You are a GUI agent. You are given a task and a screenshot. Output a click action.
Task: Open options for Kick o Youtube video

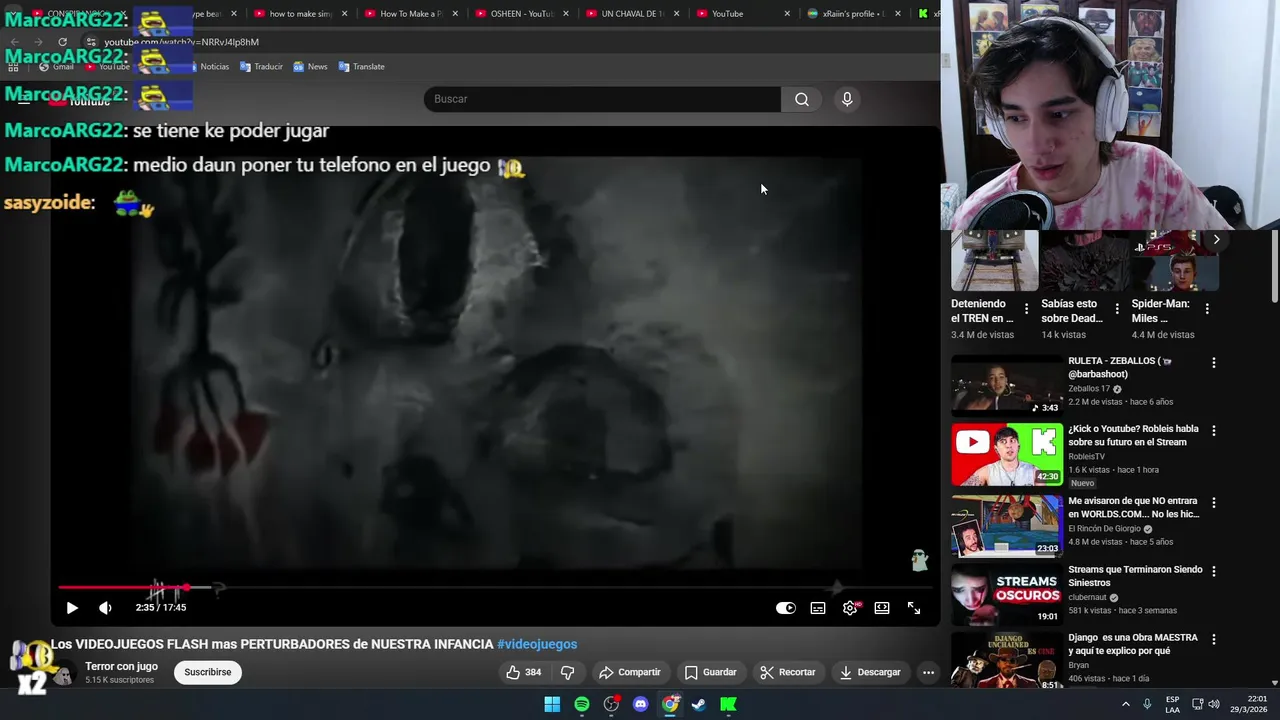(1214, 431)
